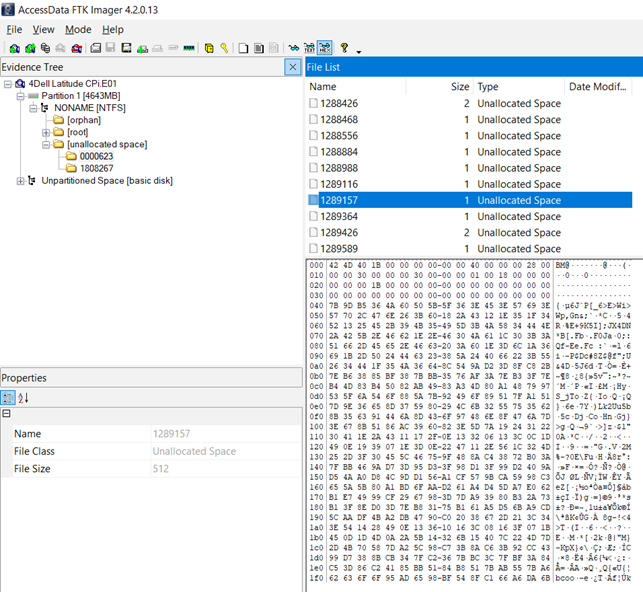This screenshot has height=592, width=643.
Task: Toggle automatic preview mode glasses icon
Action: pyautogui.click(x=294, y=48)
